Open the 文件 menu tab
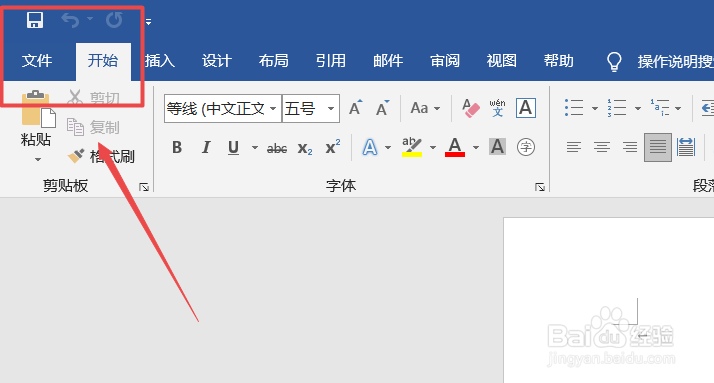714x383 pixels. [37, 61]
